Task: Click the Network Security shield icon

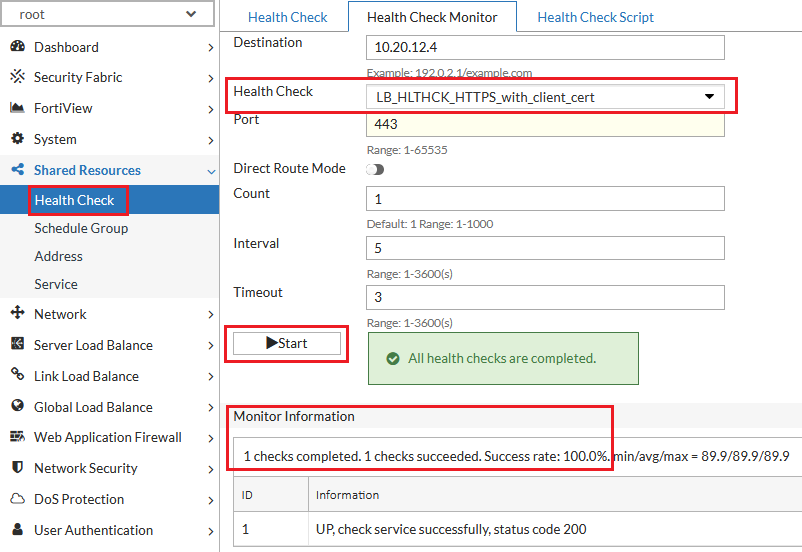Action: pos(17,468)
